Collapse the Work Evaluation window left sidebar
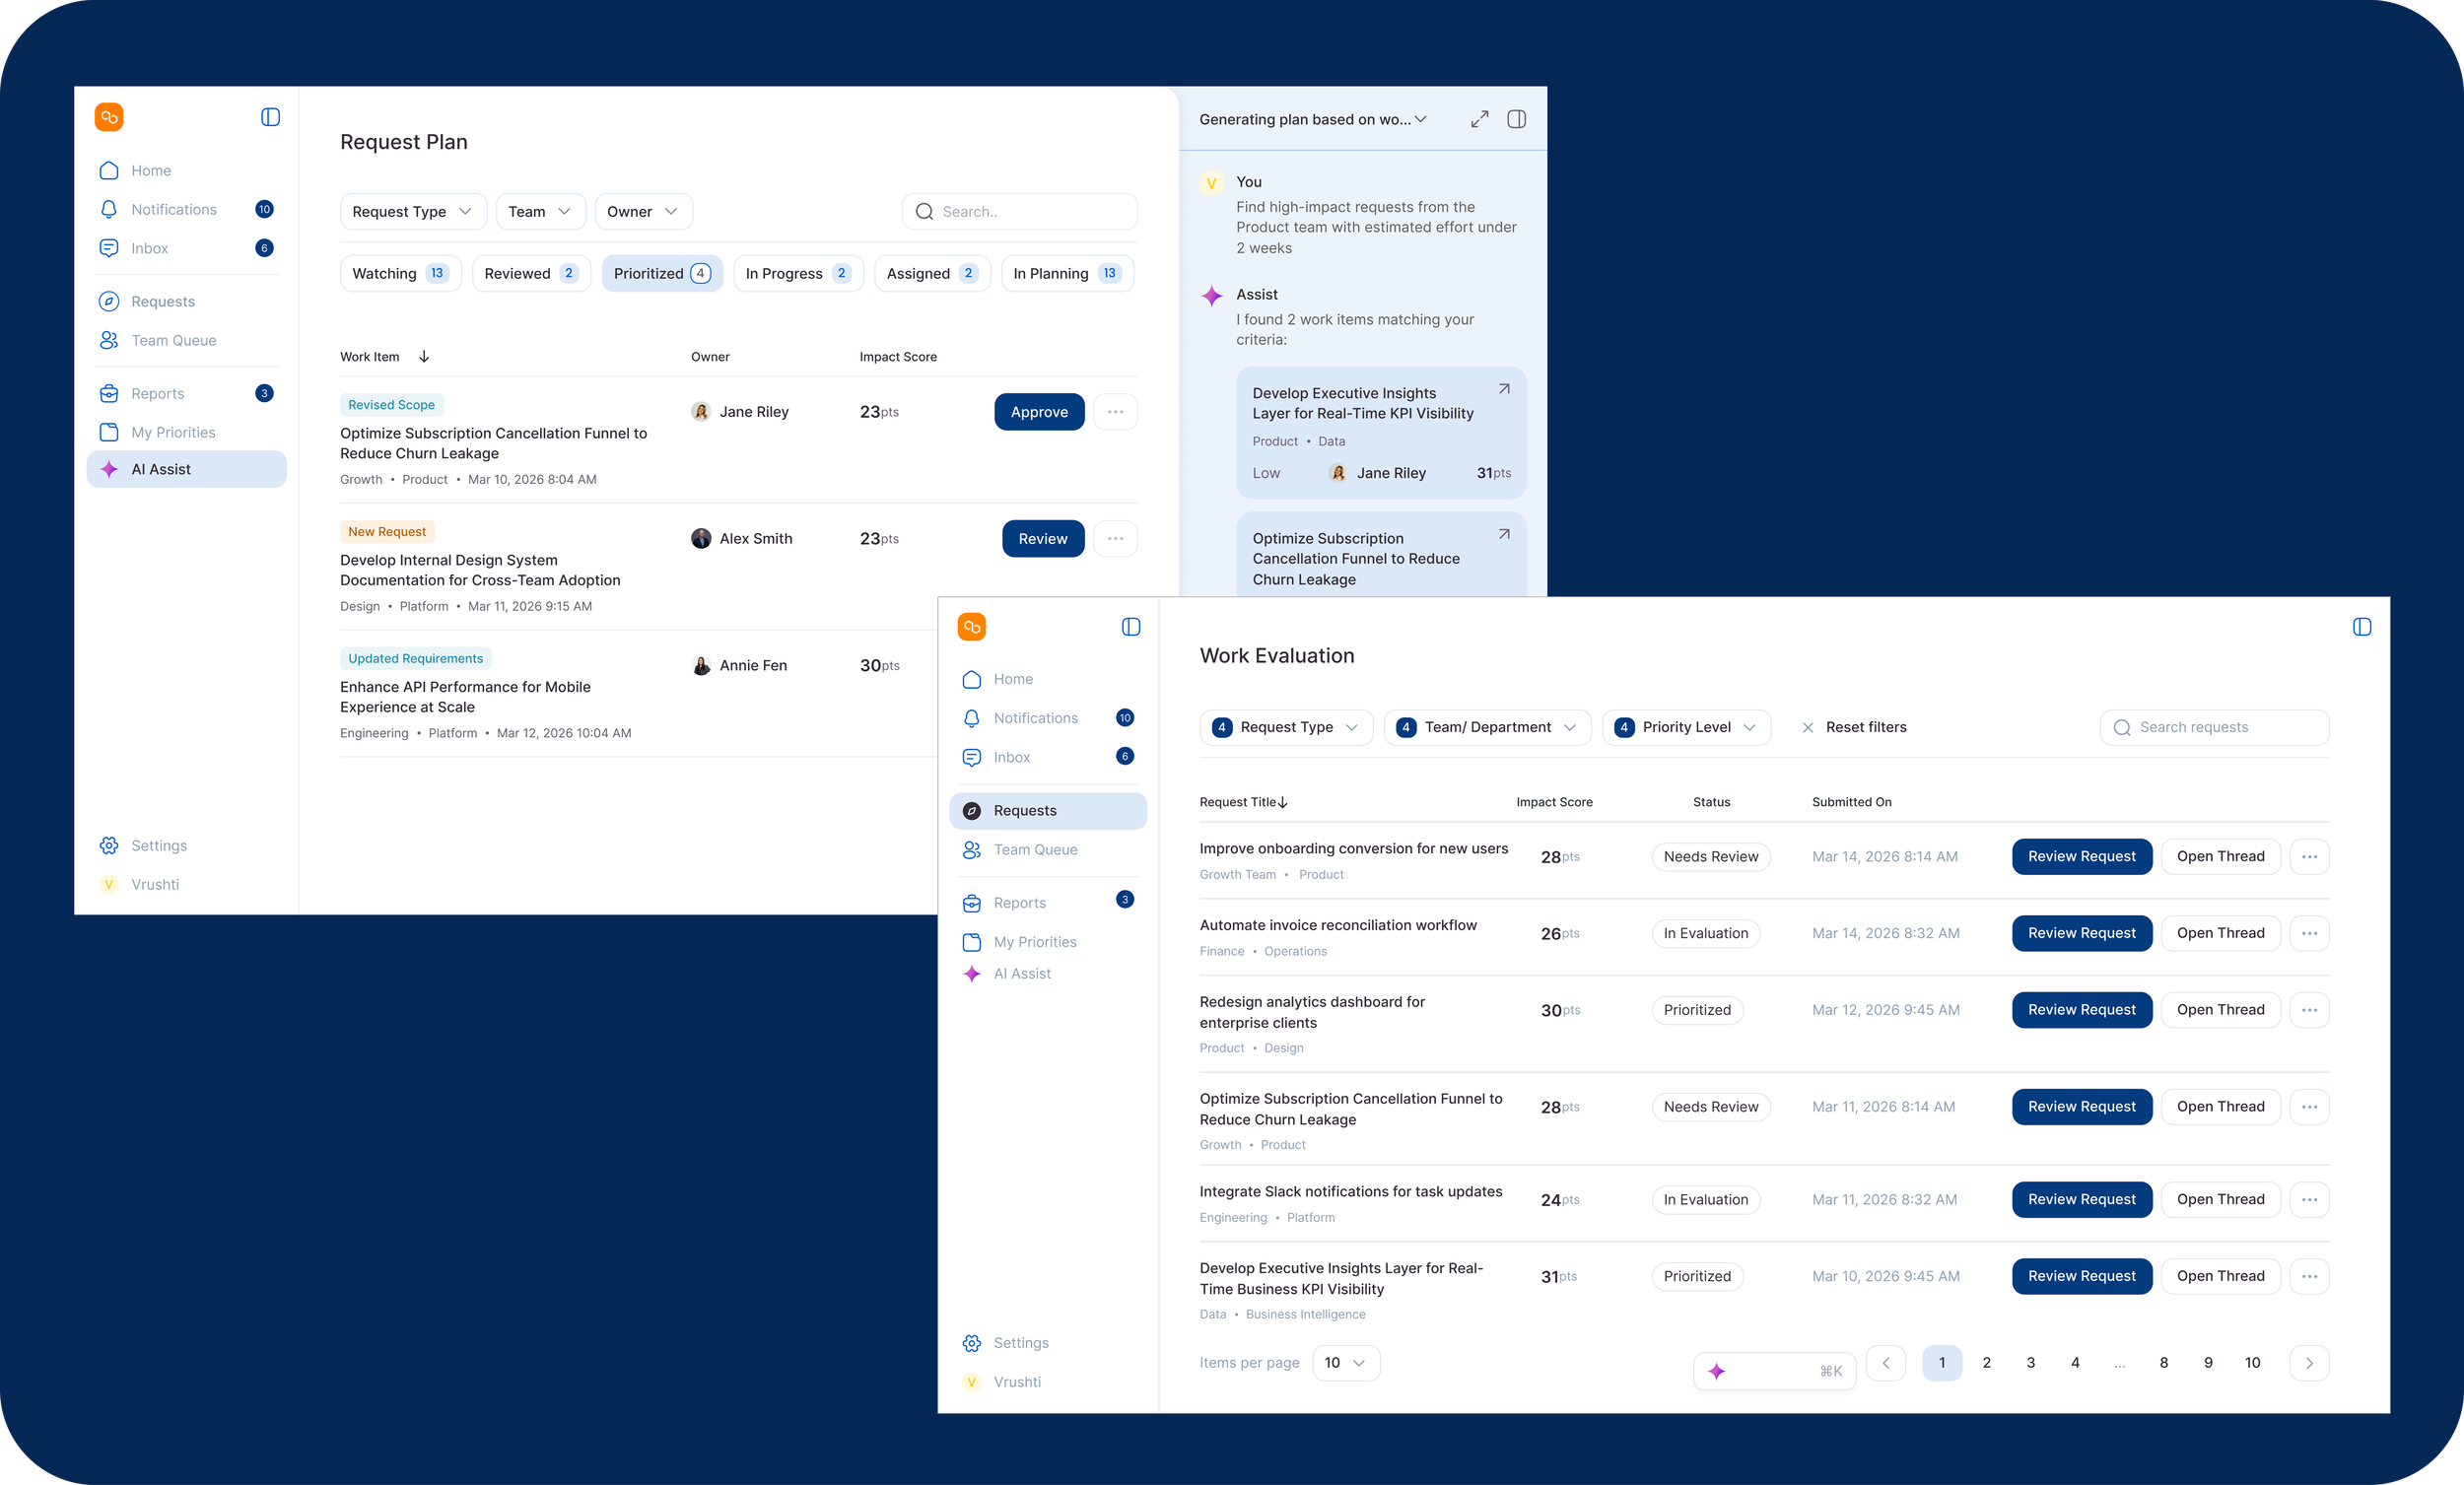The height and width of the screenshot is (1485, 2464). pos(1131,627)
